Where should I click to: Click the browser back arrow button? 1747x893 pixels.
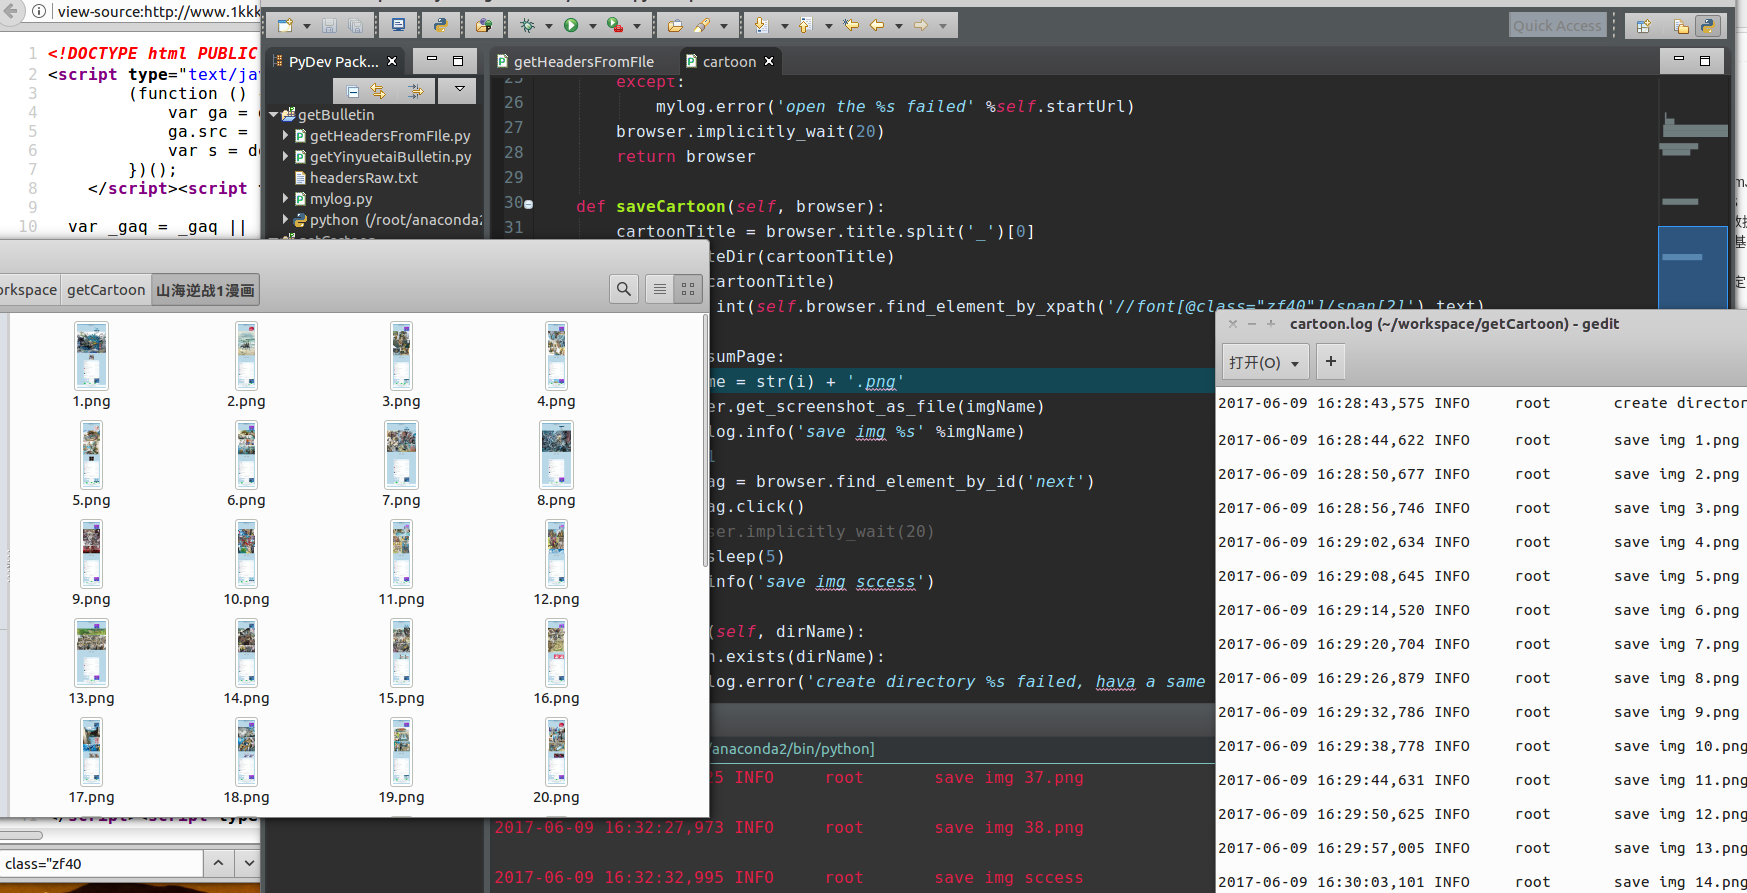click(10, 11)
